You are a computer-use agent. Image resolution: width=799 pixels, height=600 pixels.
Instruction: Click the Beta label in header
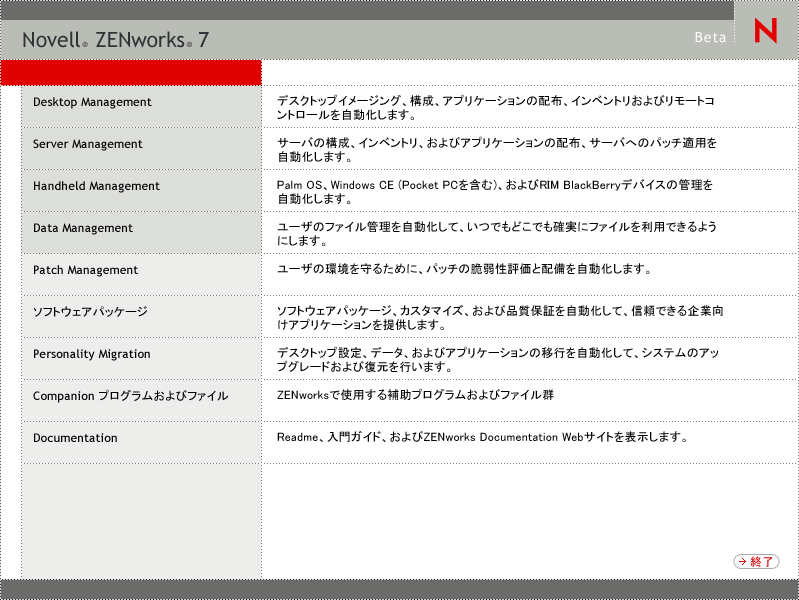(x=710, y=37)
